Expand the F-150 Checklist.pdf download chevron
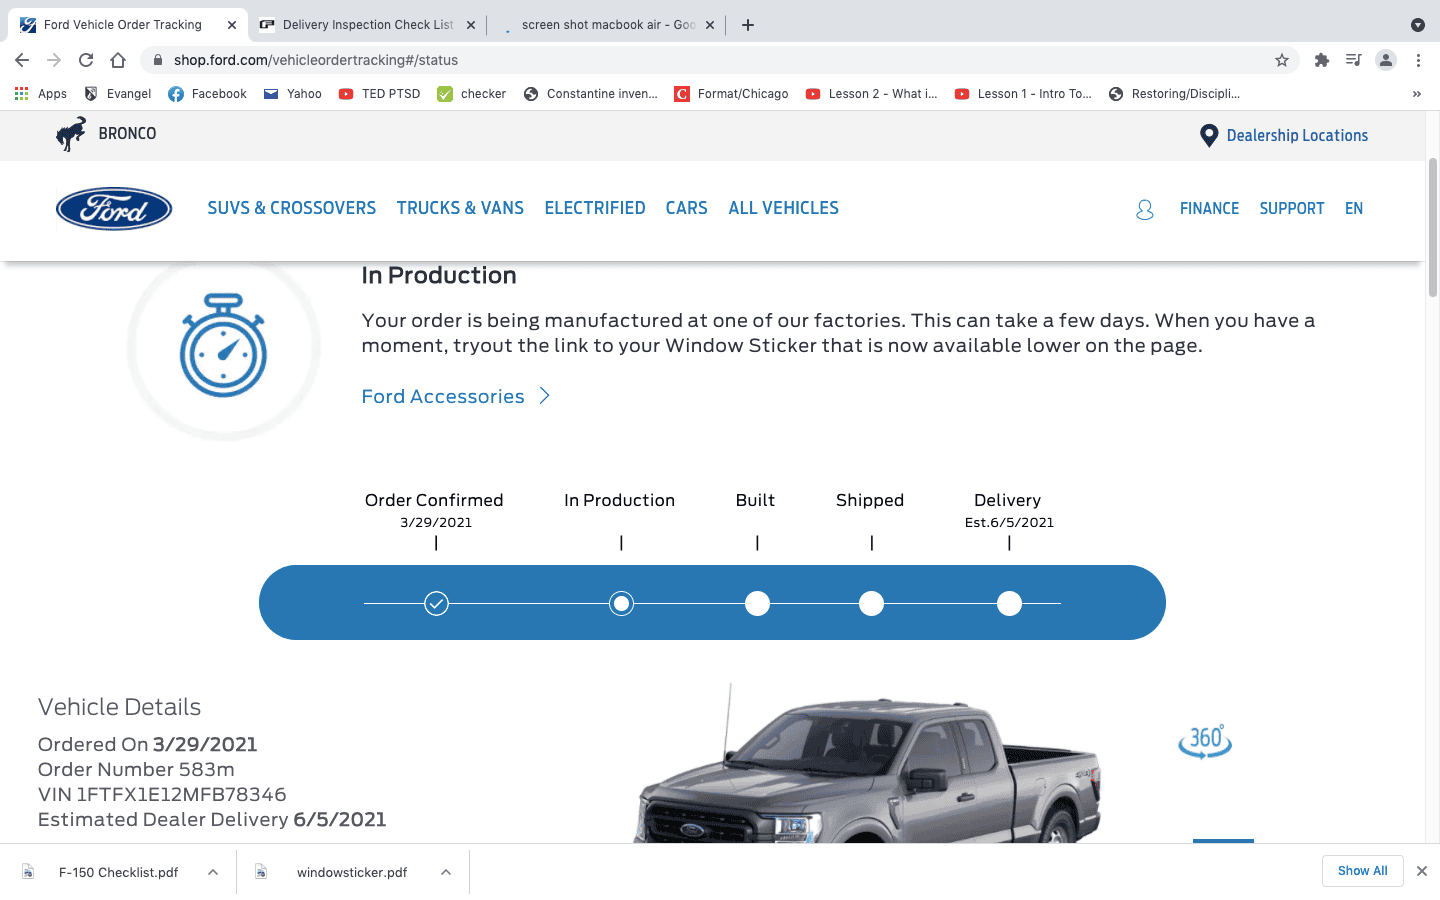Viewport: 1440px width, 900px height. 211,871
